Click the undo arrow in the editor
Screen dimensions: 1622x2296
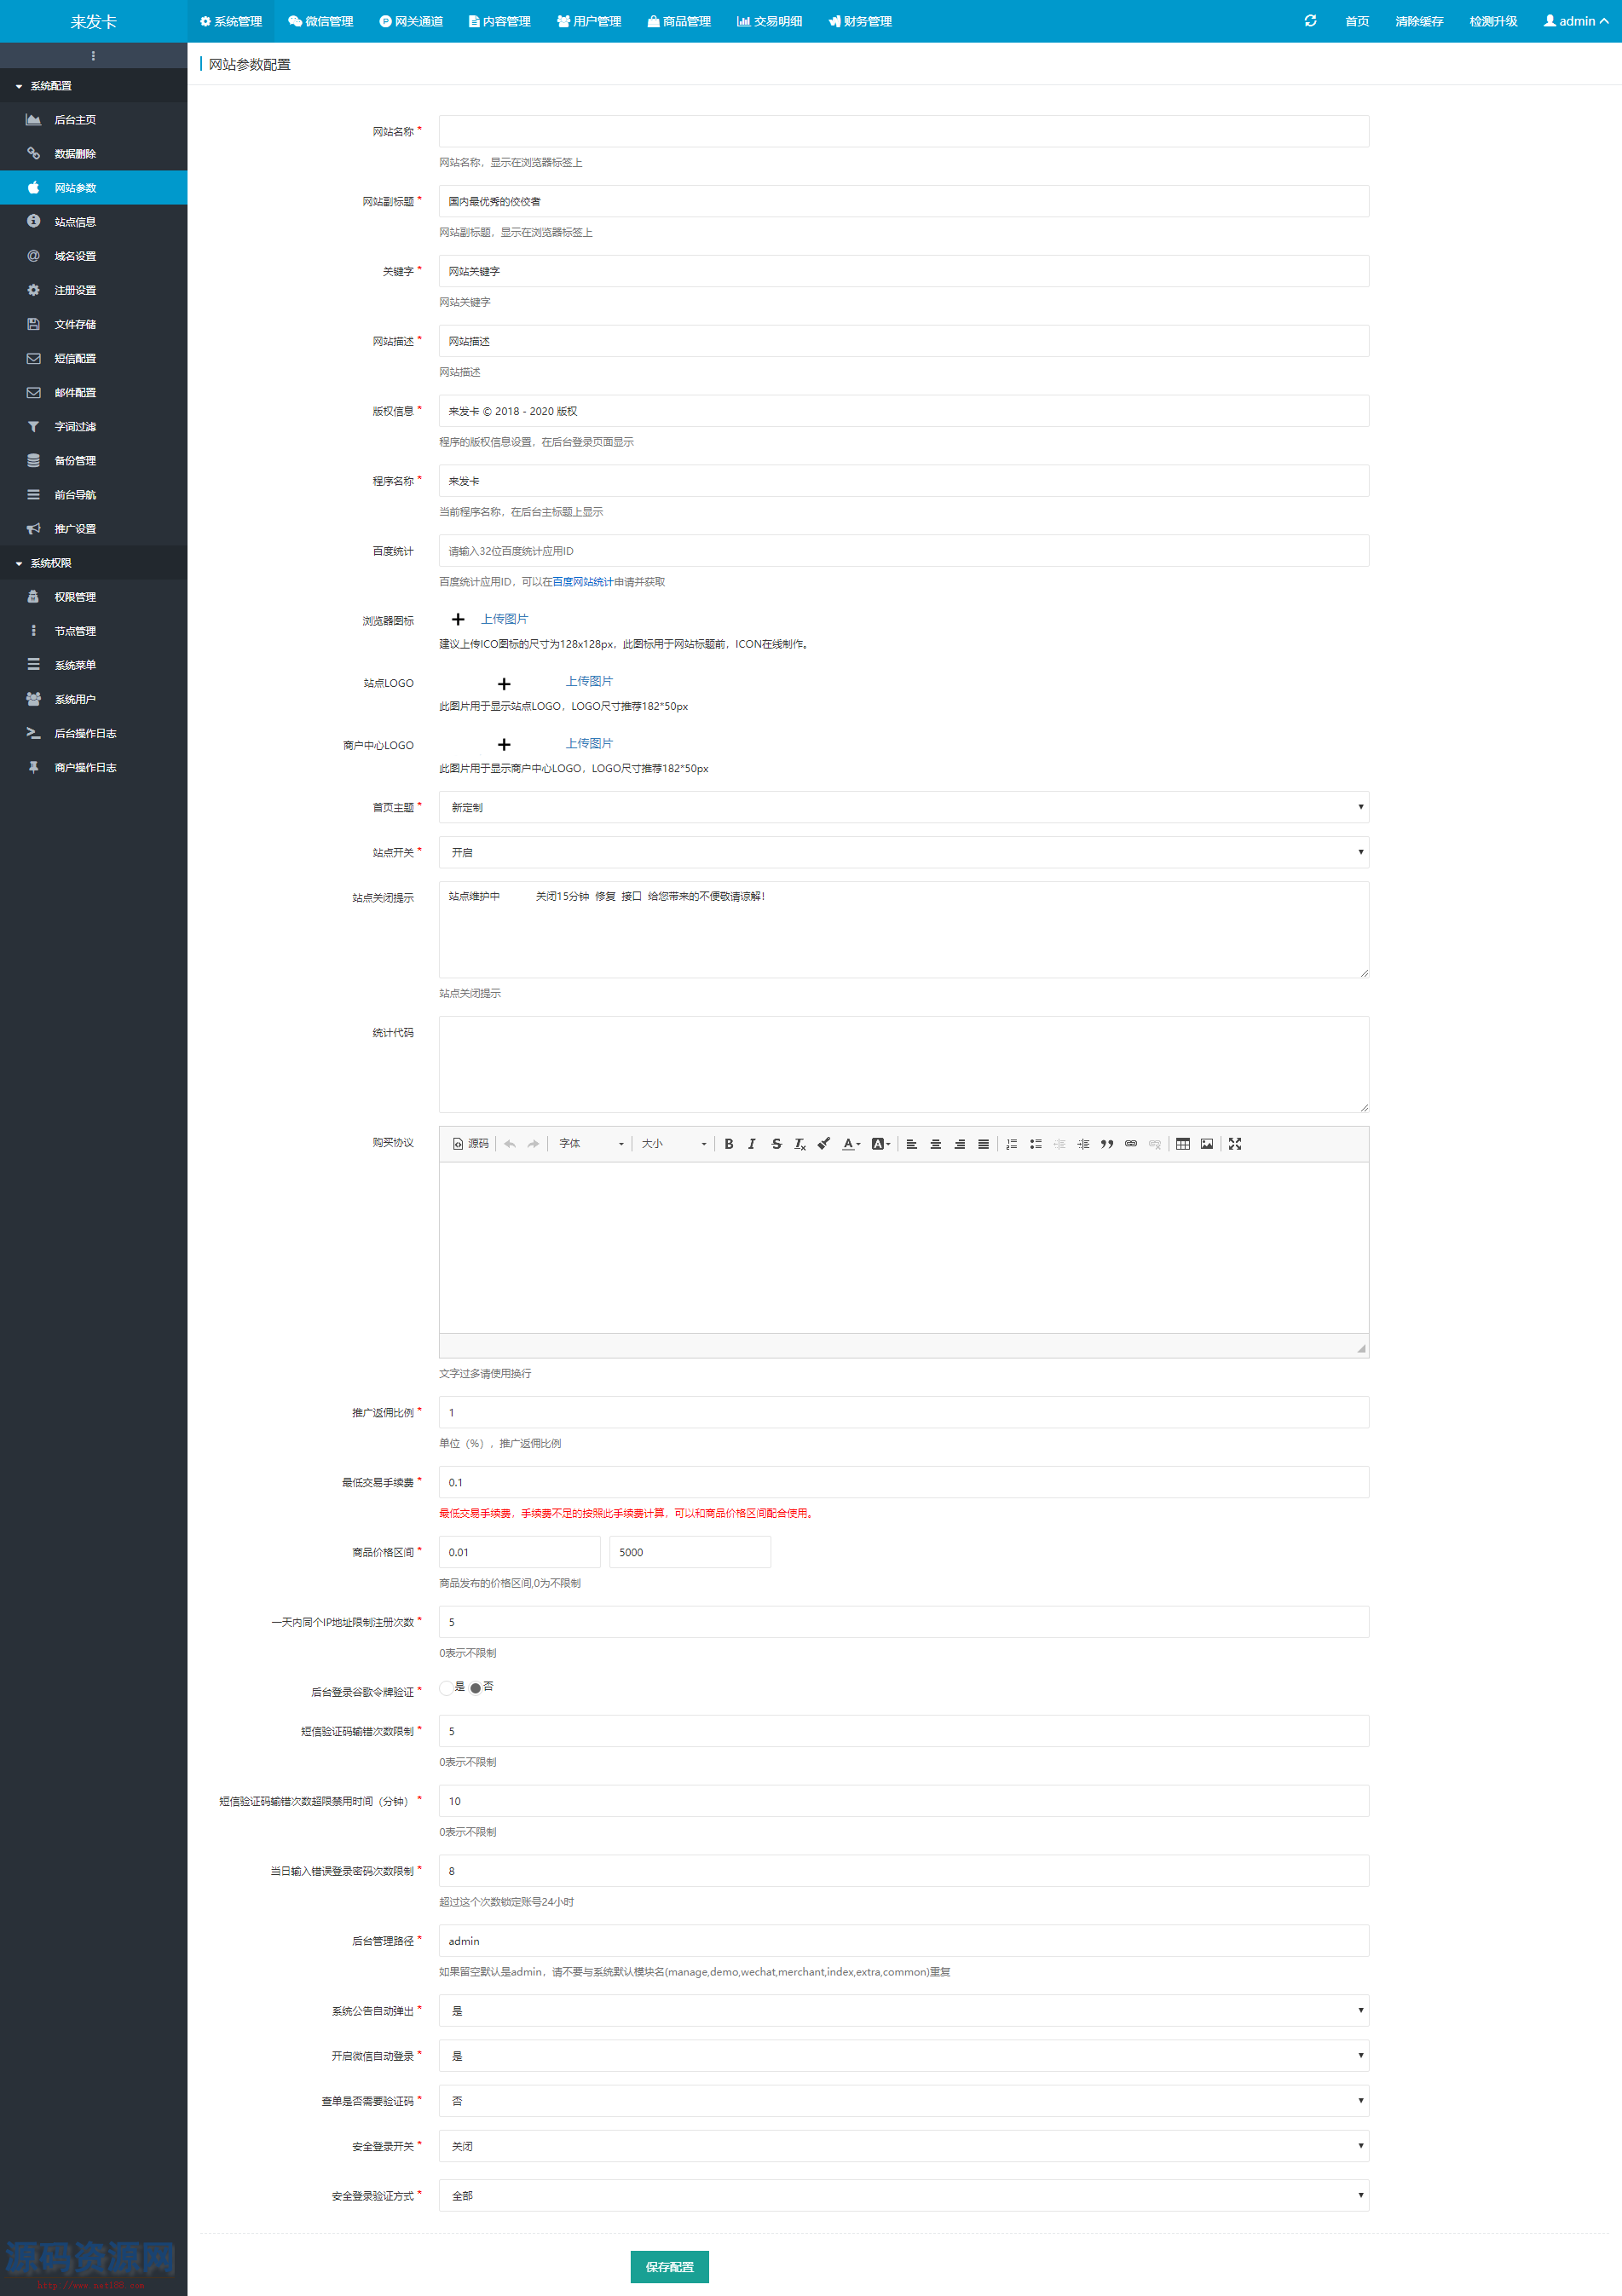510,1144
